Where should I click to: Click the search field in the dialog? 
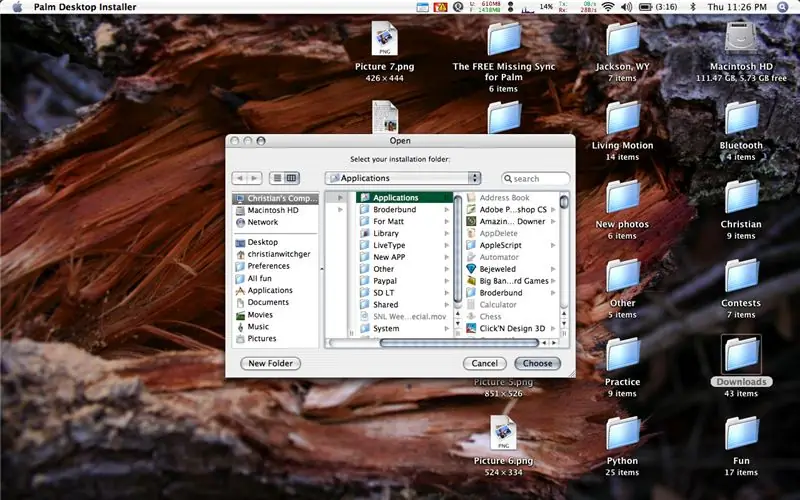pyautogui.click(x=536, y=179)
